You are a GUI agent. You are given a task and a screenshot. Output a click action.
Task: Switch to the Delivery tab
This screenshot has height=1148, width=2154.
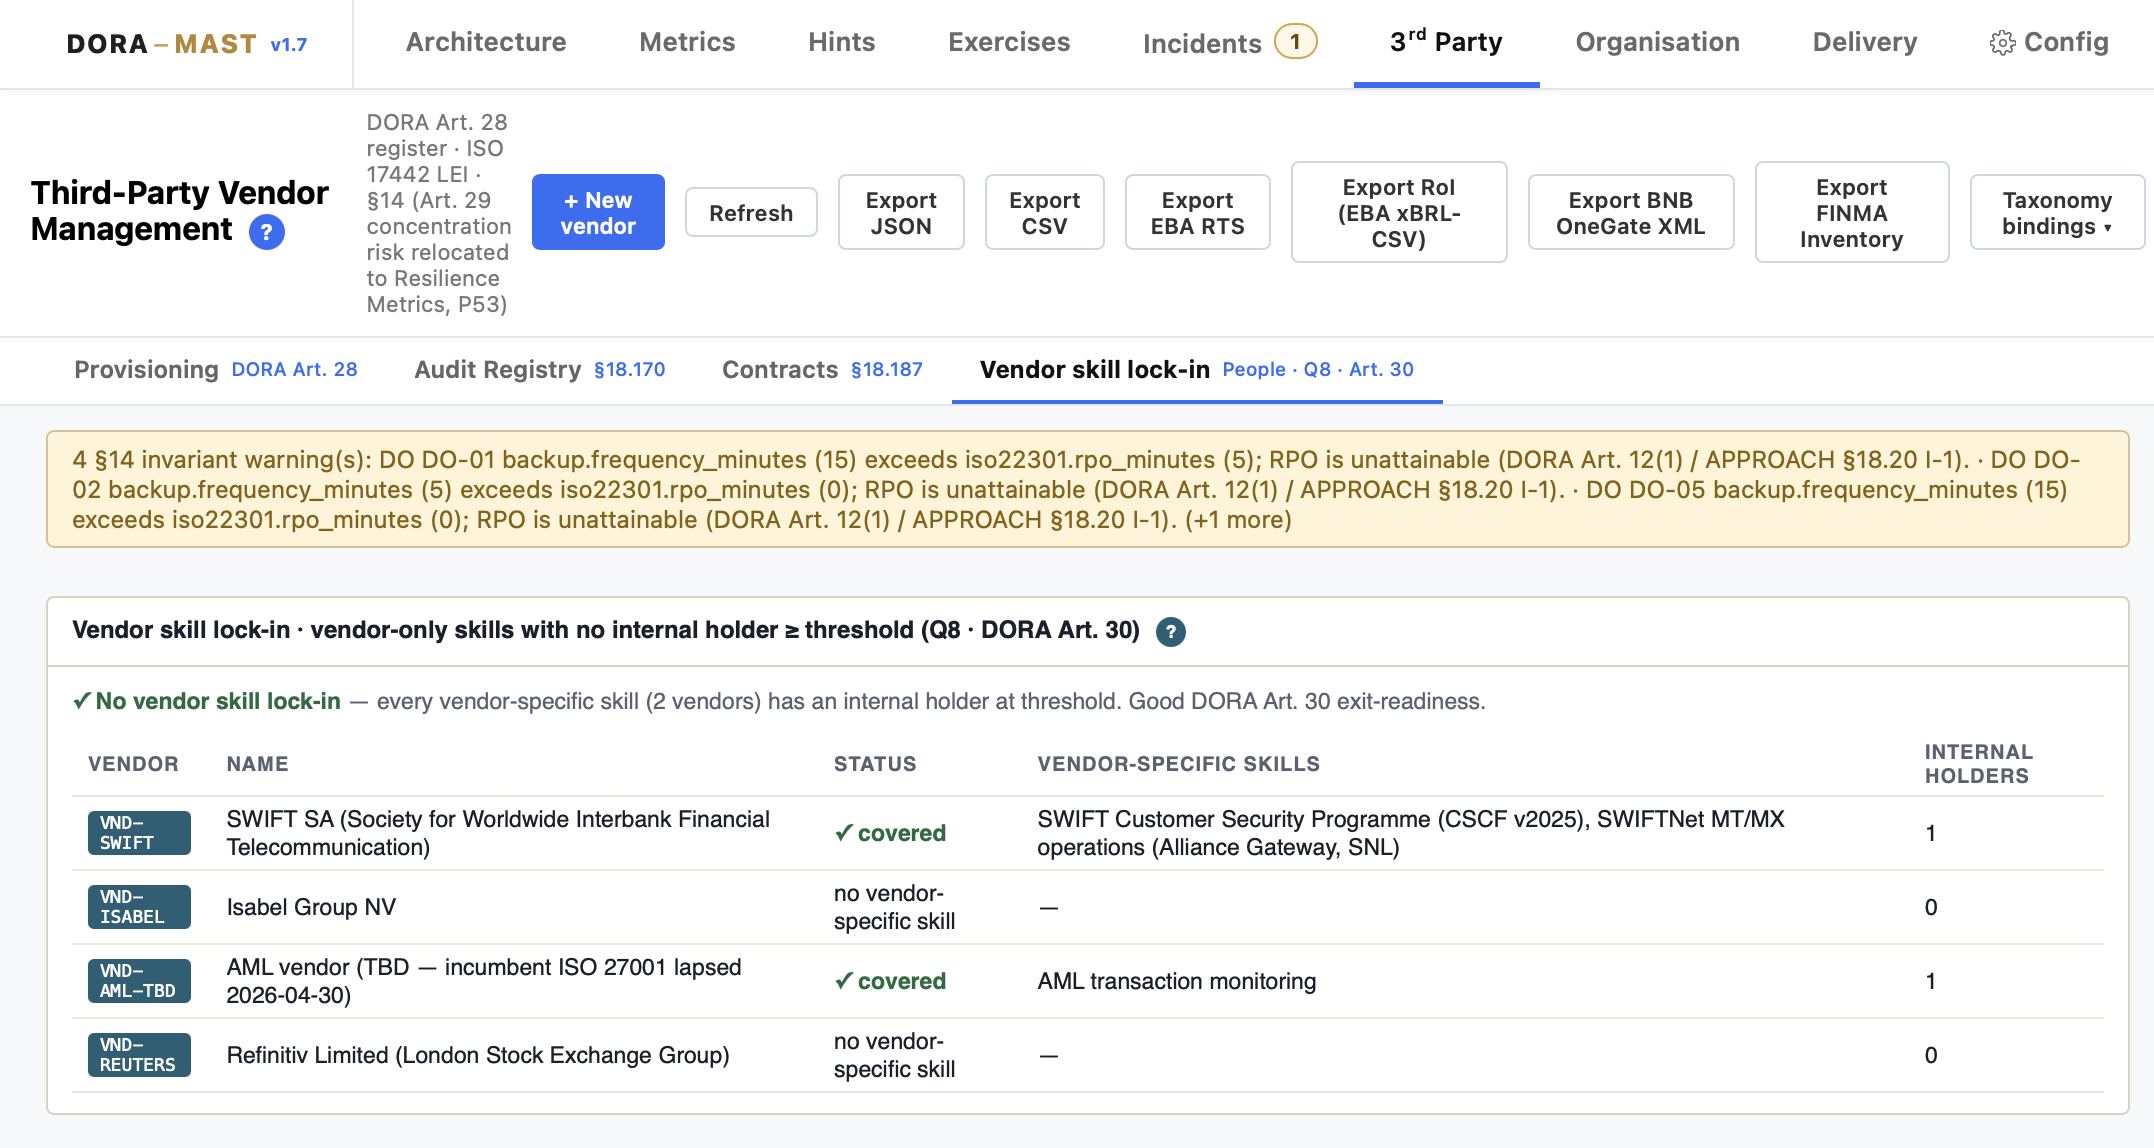(x=1865, y=42)
